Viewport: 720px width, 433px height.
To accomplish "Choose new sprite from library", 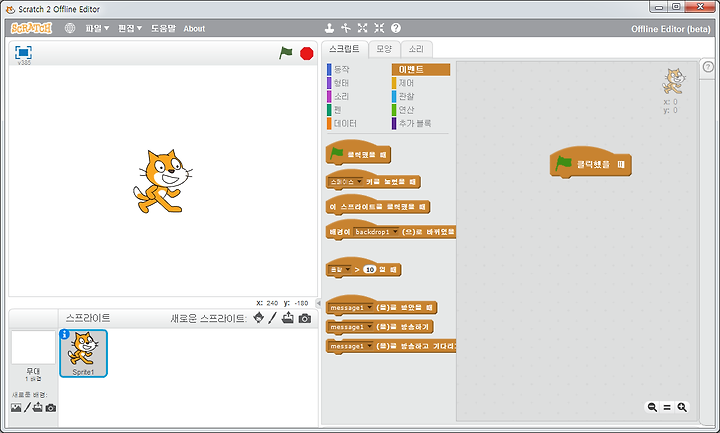I will coord(259,317).
